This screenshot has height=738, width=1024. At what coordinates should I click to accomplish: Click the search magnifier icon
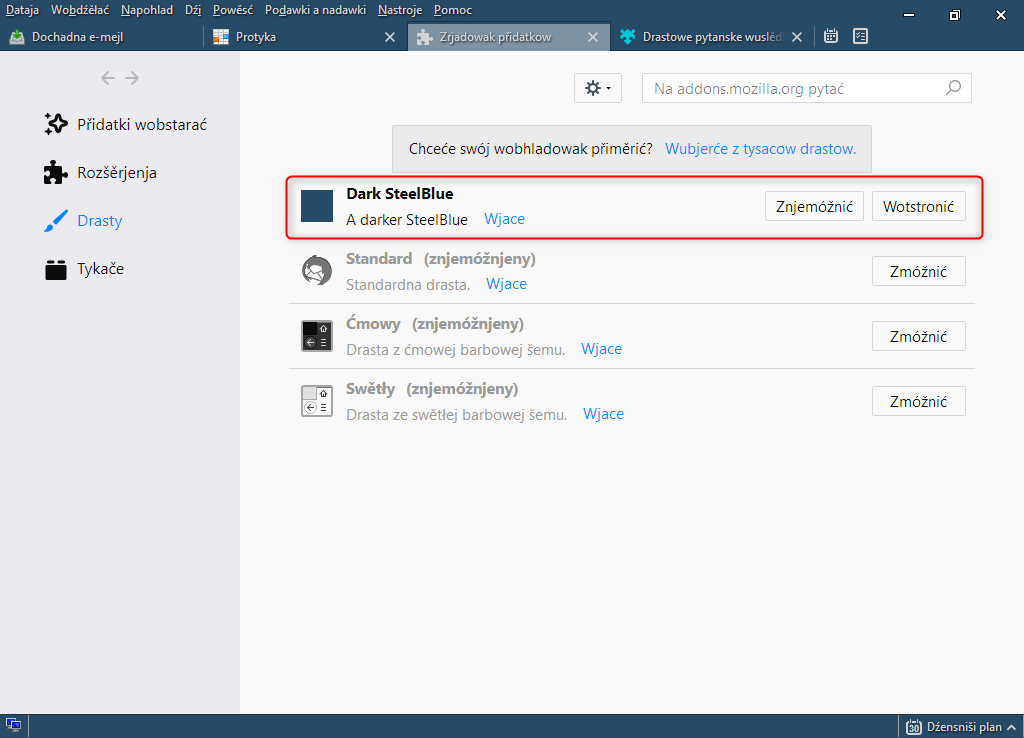coord(954,88)
